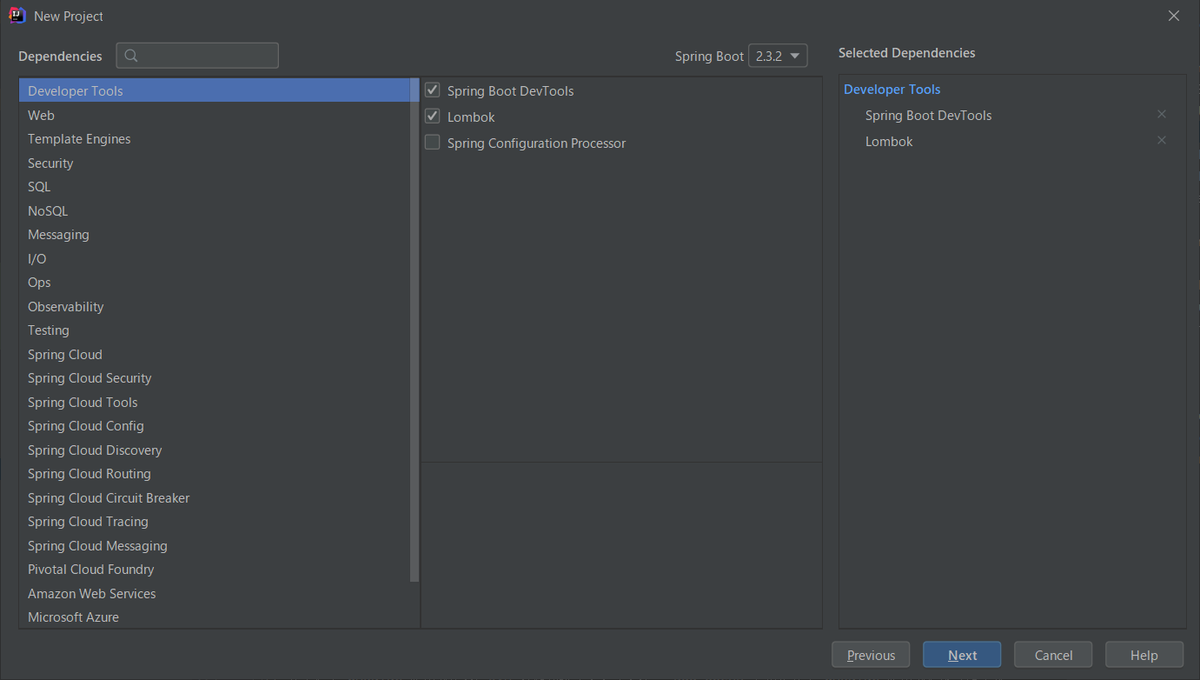
Task: Click Developer Tools heading in selected dependencies
Action: (892, 90)
